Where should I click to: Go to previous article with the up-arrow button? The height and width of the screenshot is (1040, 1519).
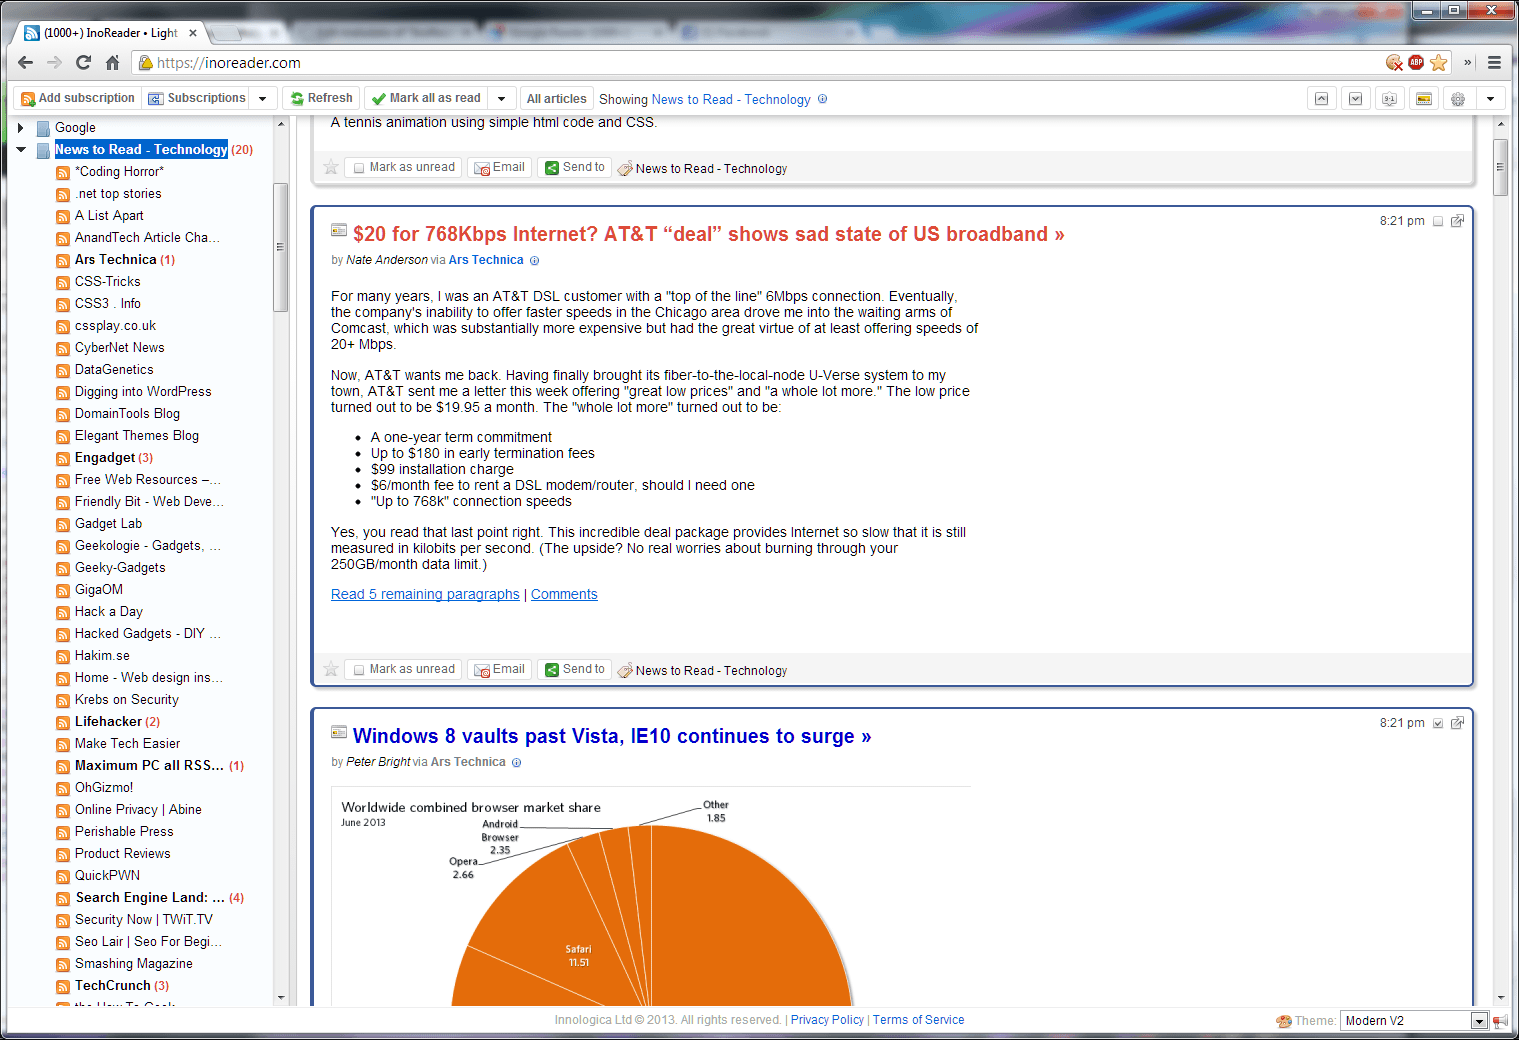point(1321,98)
